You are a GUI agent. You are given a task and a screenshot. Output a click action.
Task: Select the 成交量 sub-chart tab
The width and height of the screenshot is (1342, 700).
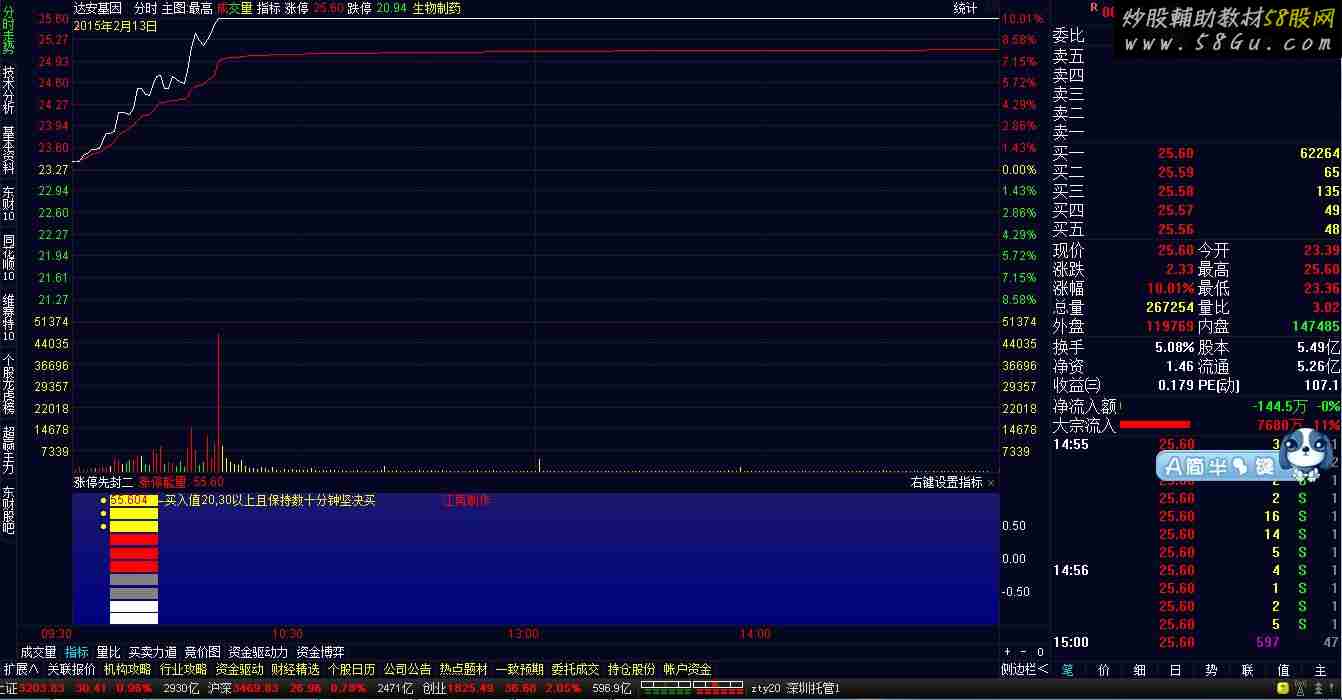pyautogui.click(x=38, y=652)
